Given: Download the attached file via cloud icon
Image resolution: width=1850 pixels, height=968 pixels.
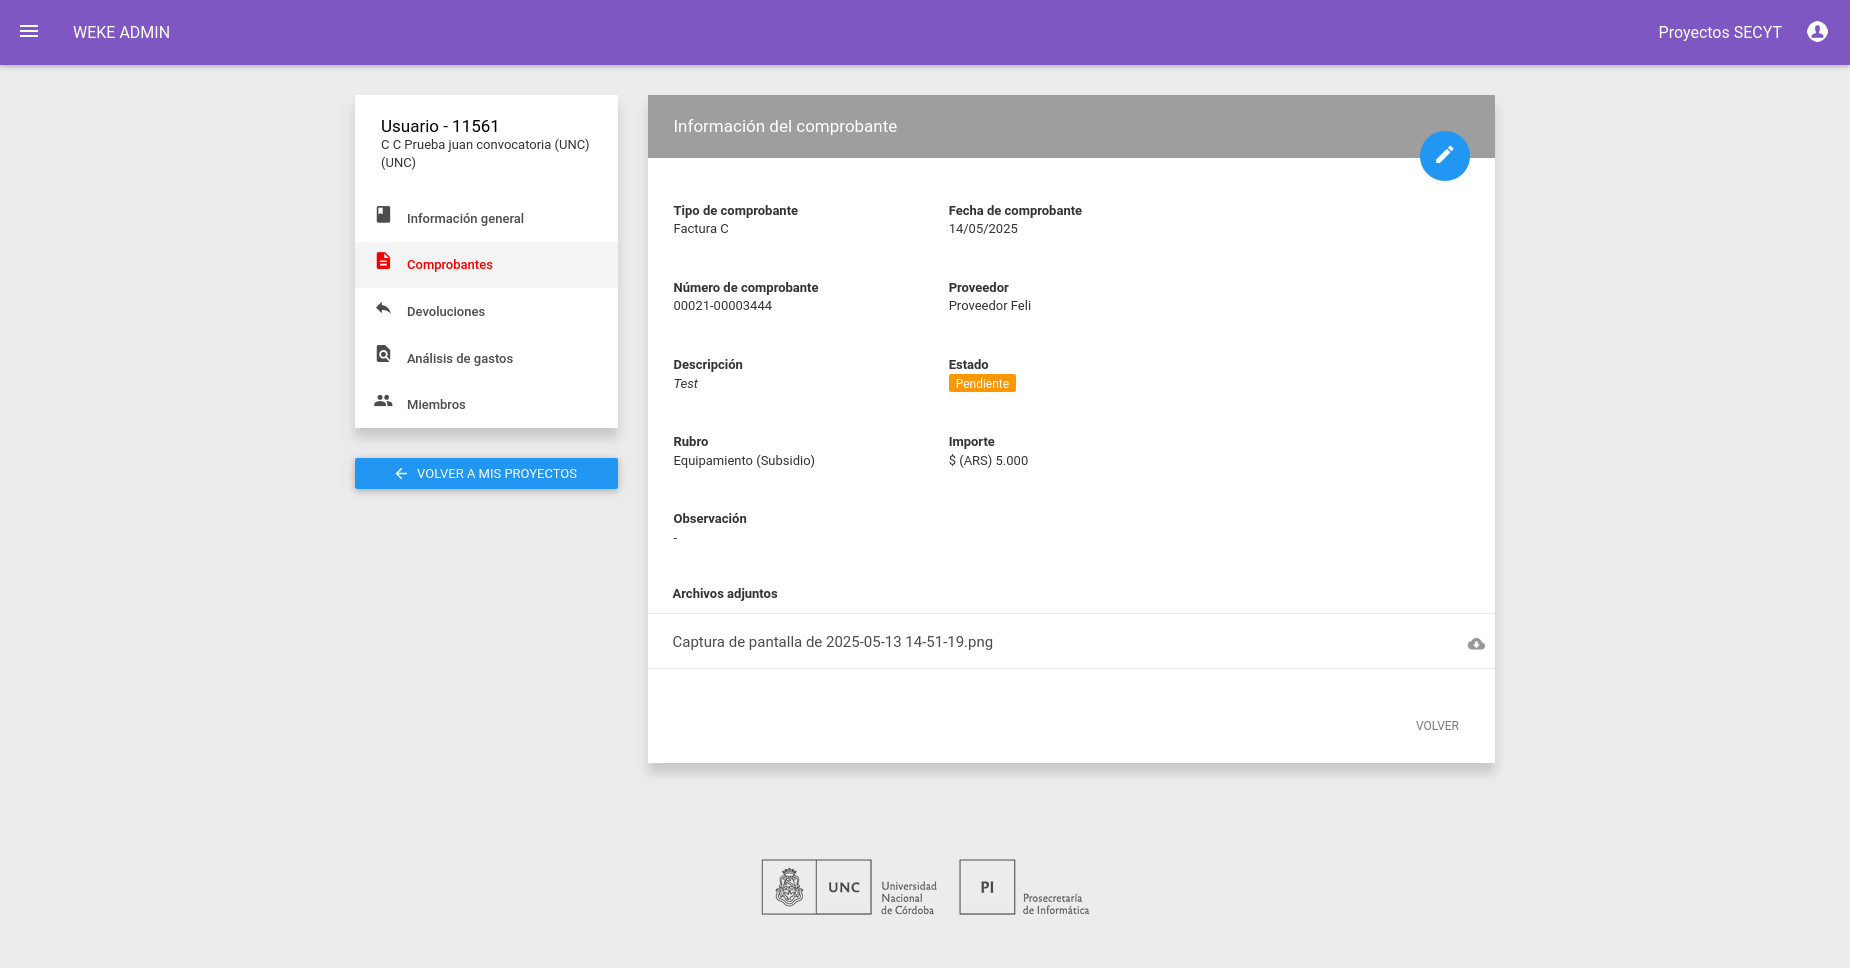Looking at the screenshot, I should (x=1476, y=644).
